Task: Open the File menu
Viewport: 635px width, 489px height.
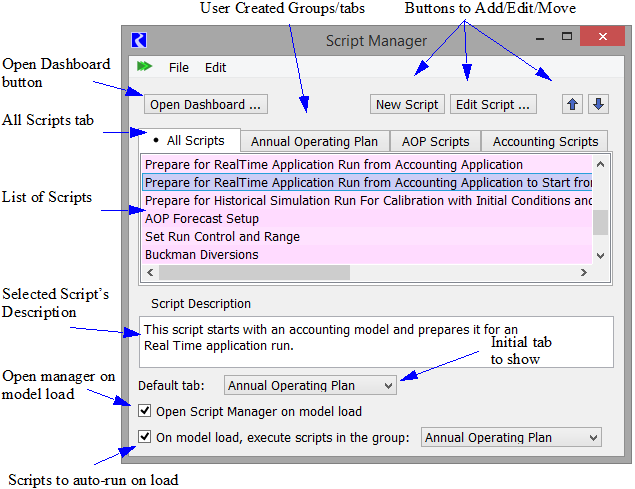Action: (x=178, y=67)
